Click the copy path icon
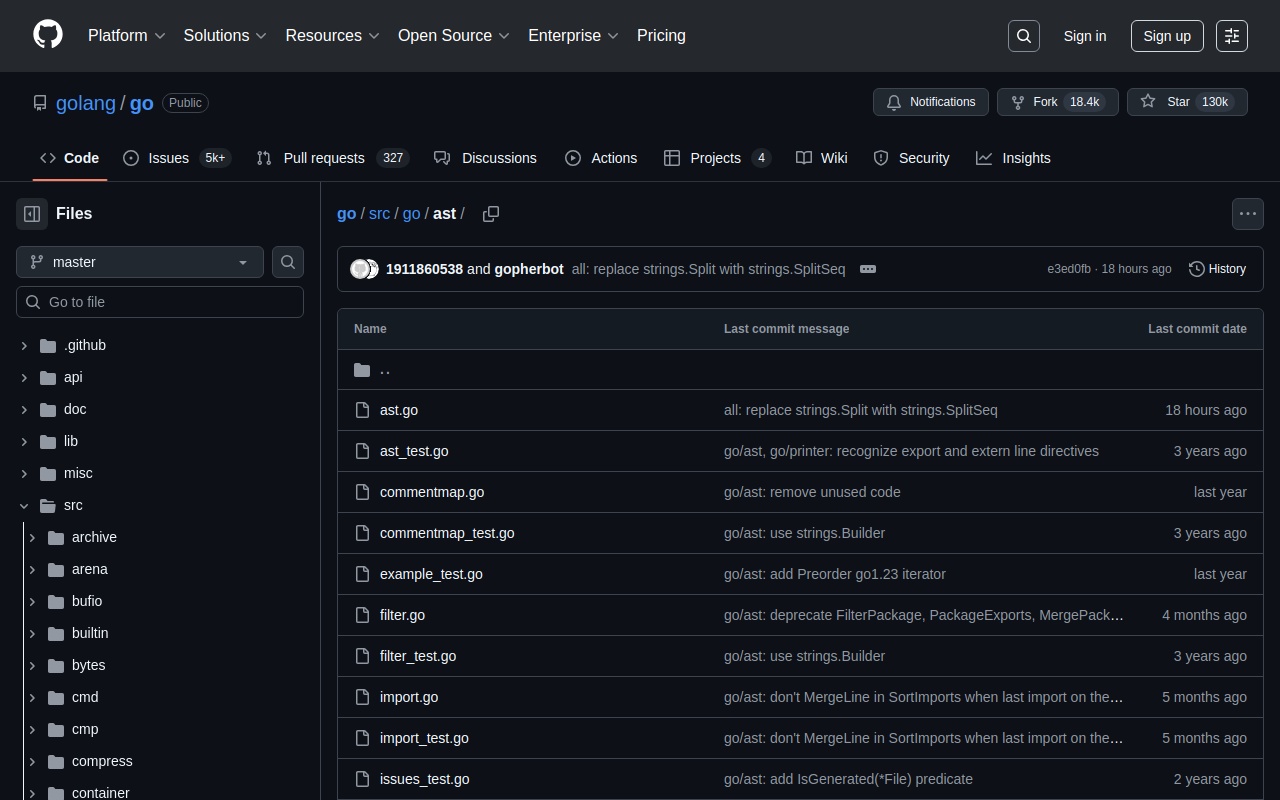 [x=491, y=214]
